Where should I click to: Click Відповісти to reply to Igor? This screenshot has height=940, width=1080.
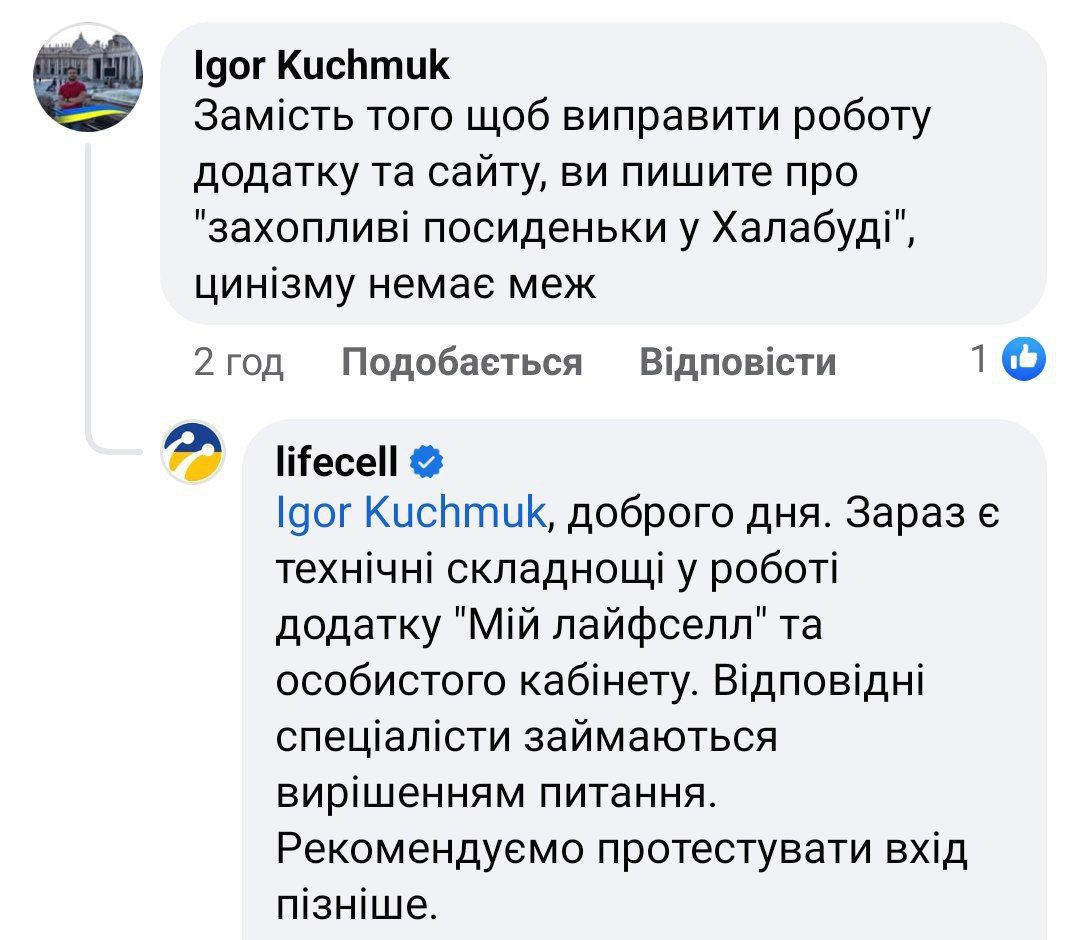(740, 364)
